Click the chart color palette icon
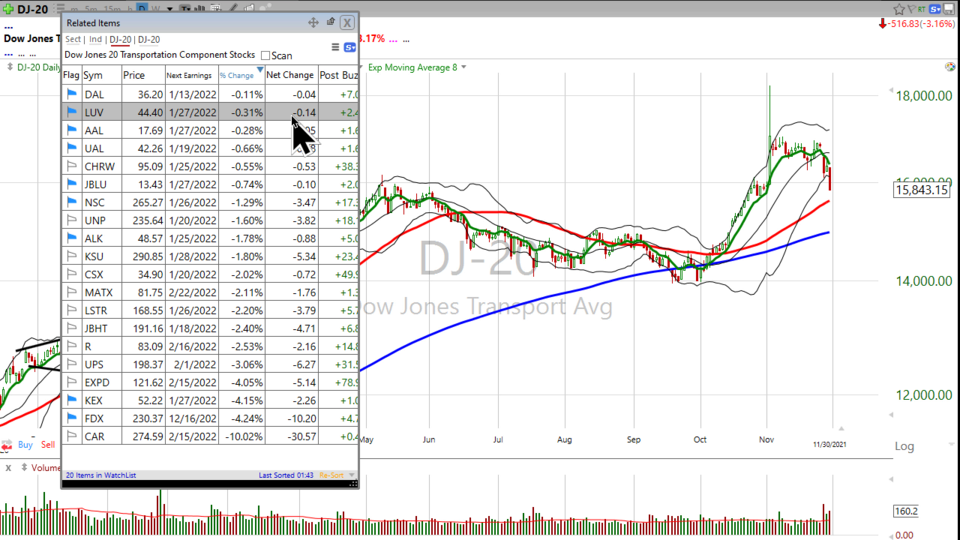The height and width of the screenshot is (540, 960). pyautogui.click(x=949, y=67)
